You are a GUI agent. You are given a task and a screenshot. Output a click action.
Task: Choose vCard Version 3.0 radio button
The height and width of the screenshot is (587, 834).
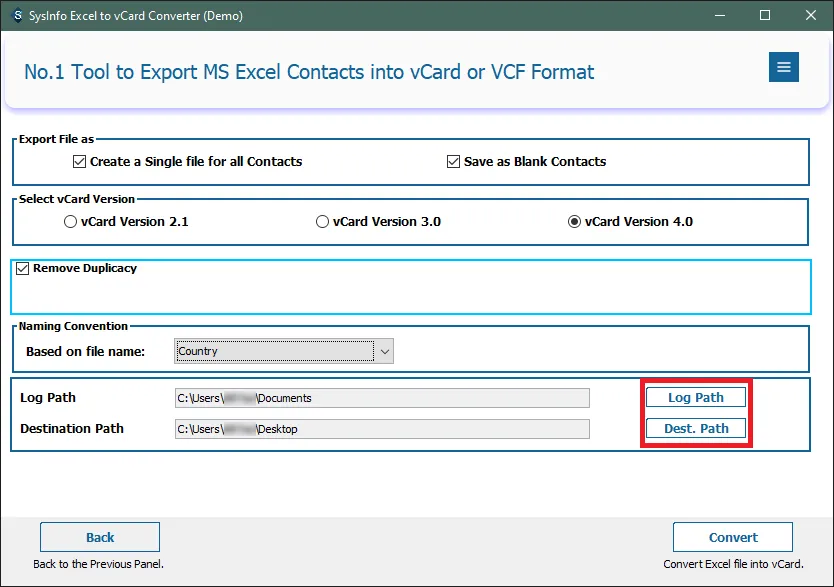(x=322, y=222)
